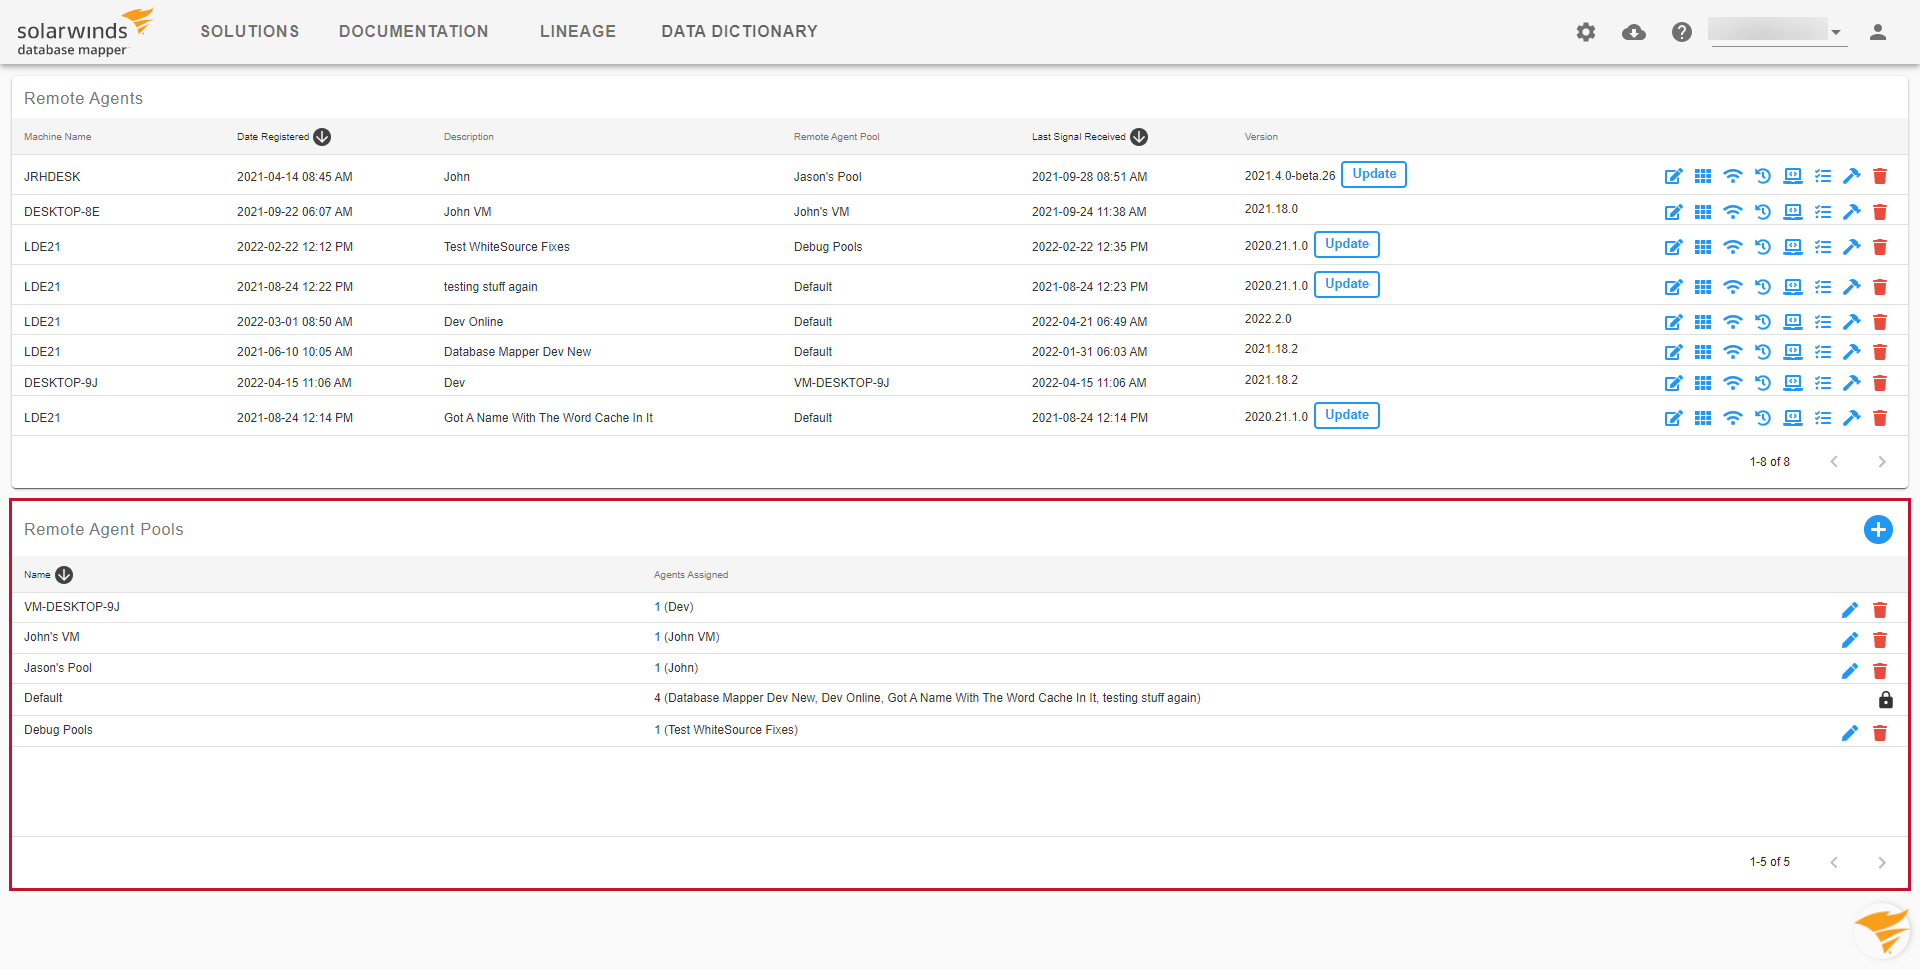Click the SolarWinds Database Mapper logo
The image size is (1920, 969).
click(85, 32)
